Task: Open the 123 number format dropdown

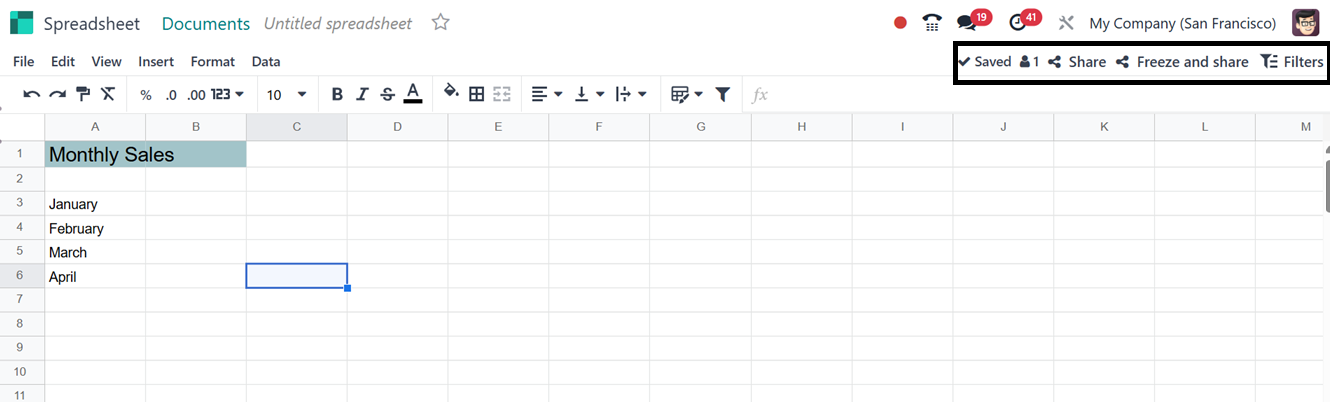Action: 228,94
